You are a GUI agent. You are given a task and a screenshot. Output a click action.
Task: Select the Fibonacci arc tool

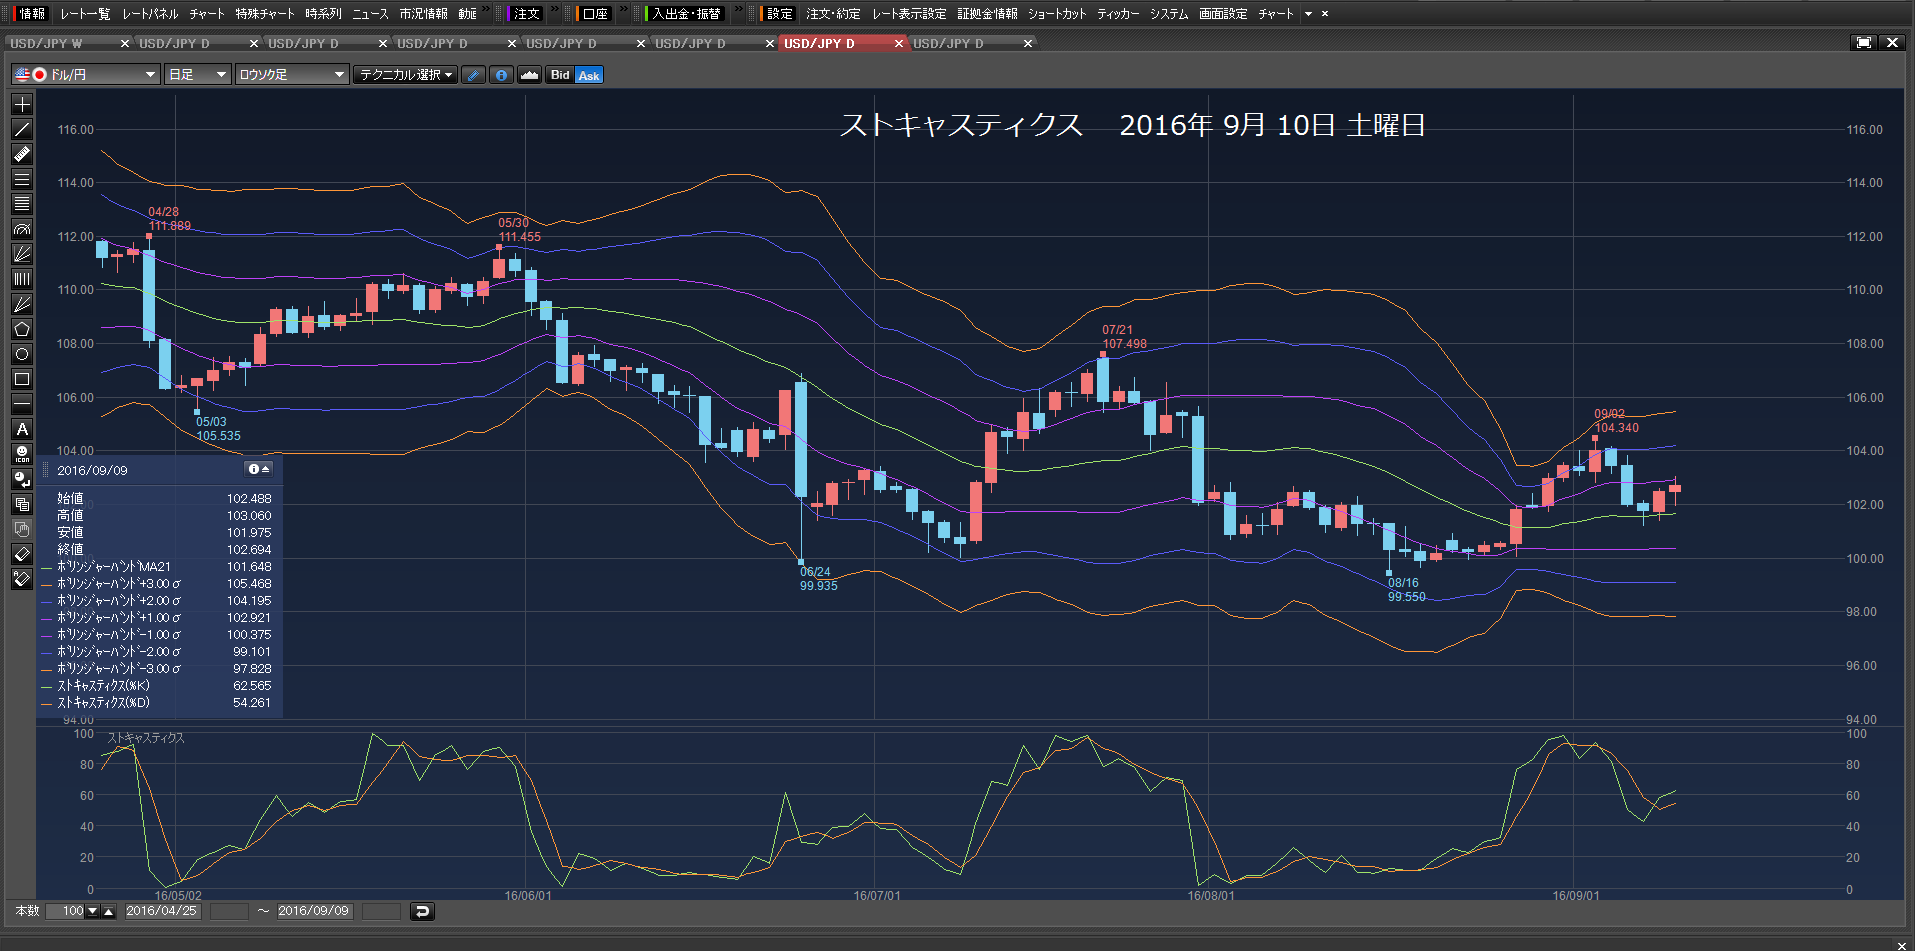22,229
